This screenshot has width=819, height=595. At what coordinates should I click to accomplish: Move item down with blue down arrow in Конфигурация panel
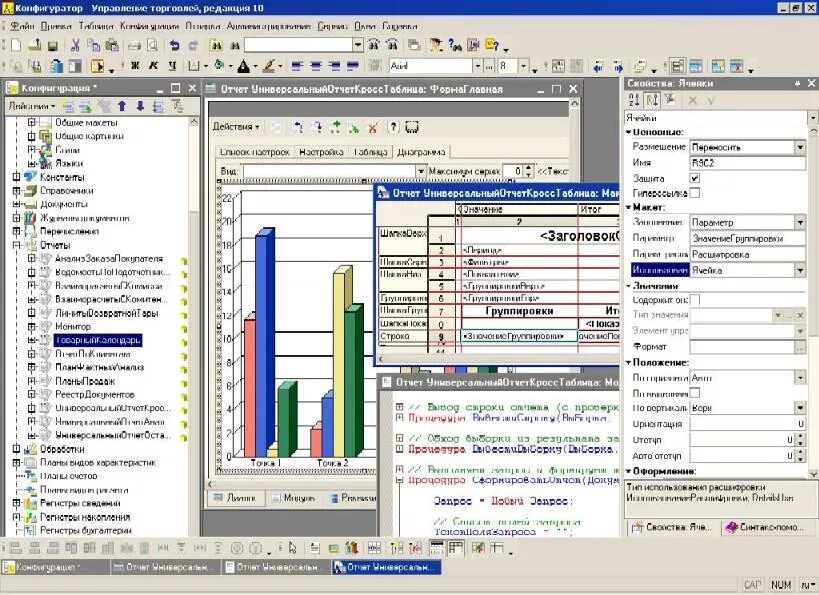pyautogui.click(x=140, y=107)
